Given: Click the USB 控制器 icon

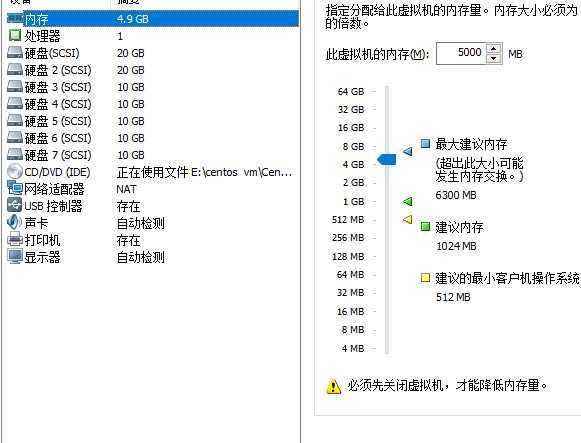Looking at the screenshot, I should (x=15, y=206).
